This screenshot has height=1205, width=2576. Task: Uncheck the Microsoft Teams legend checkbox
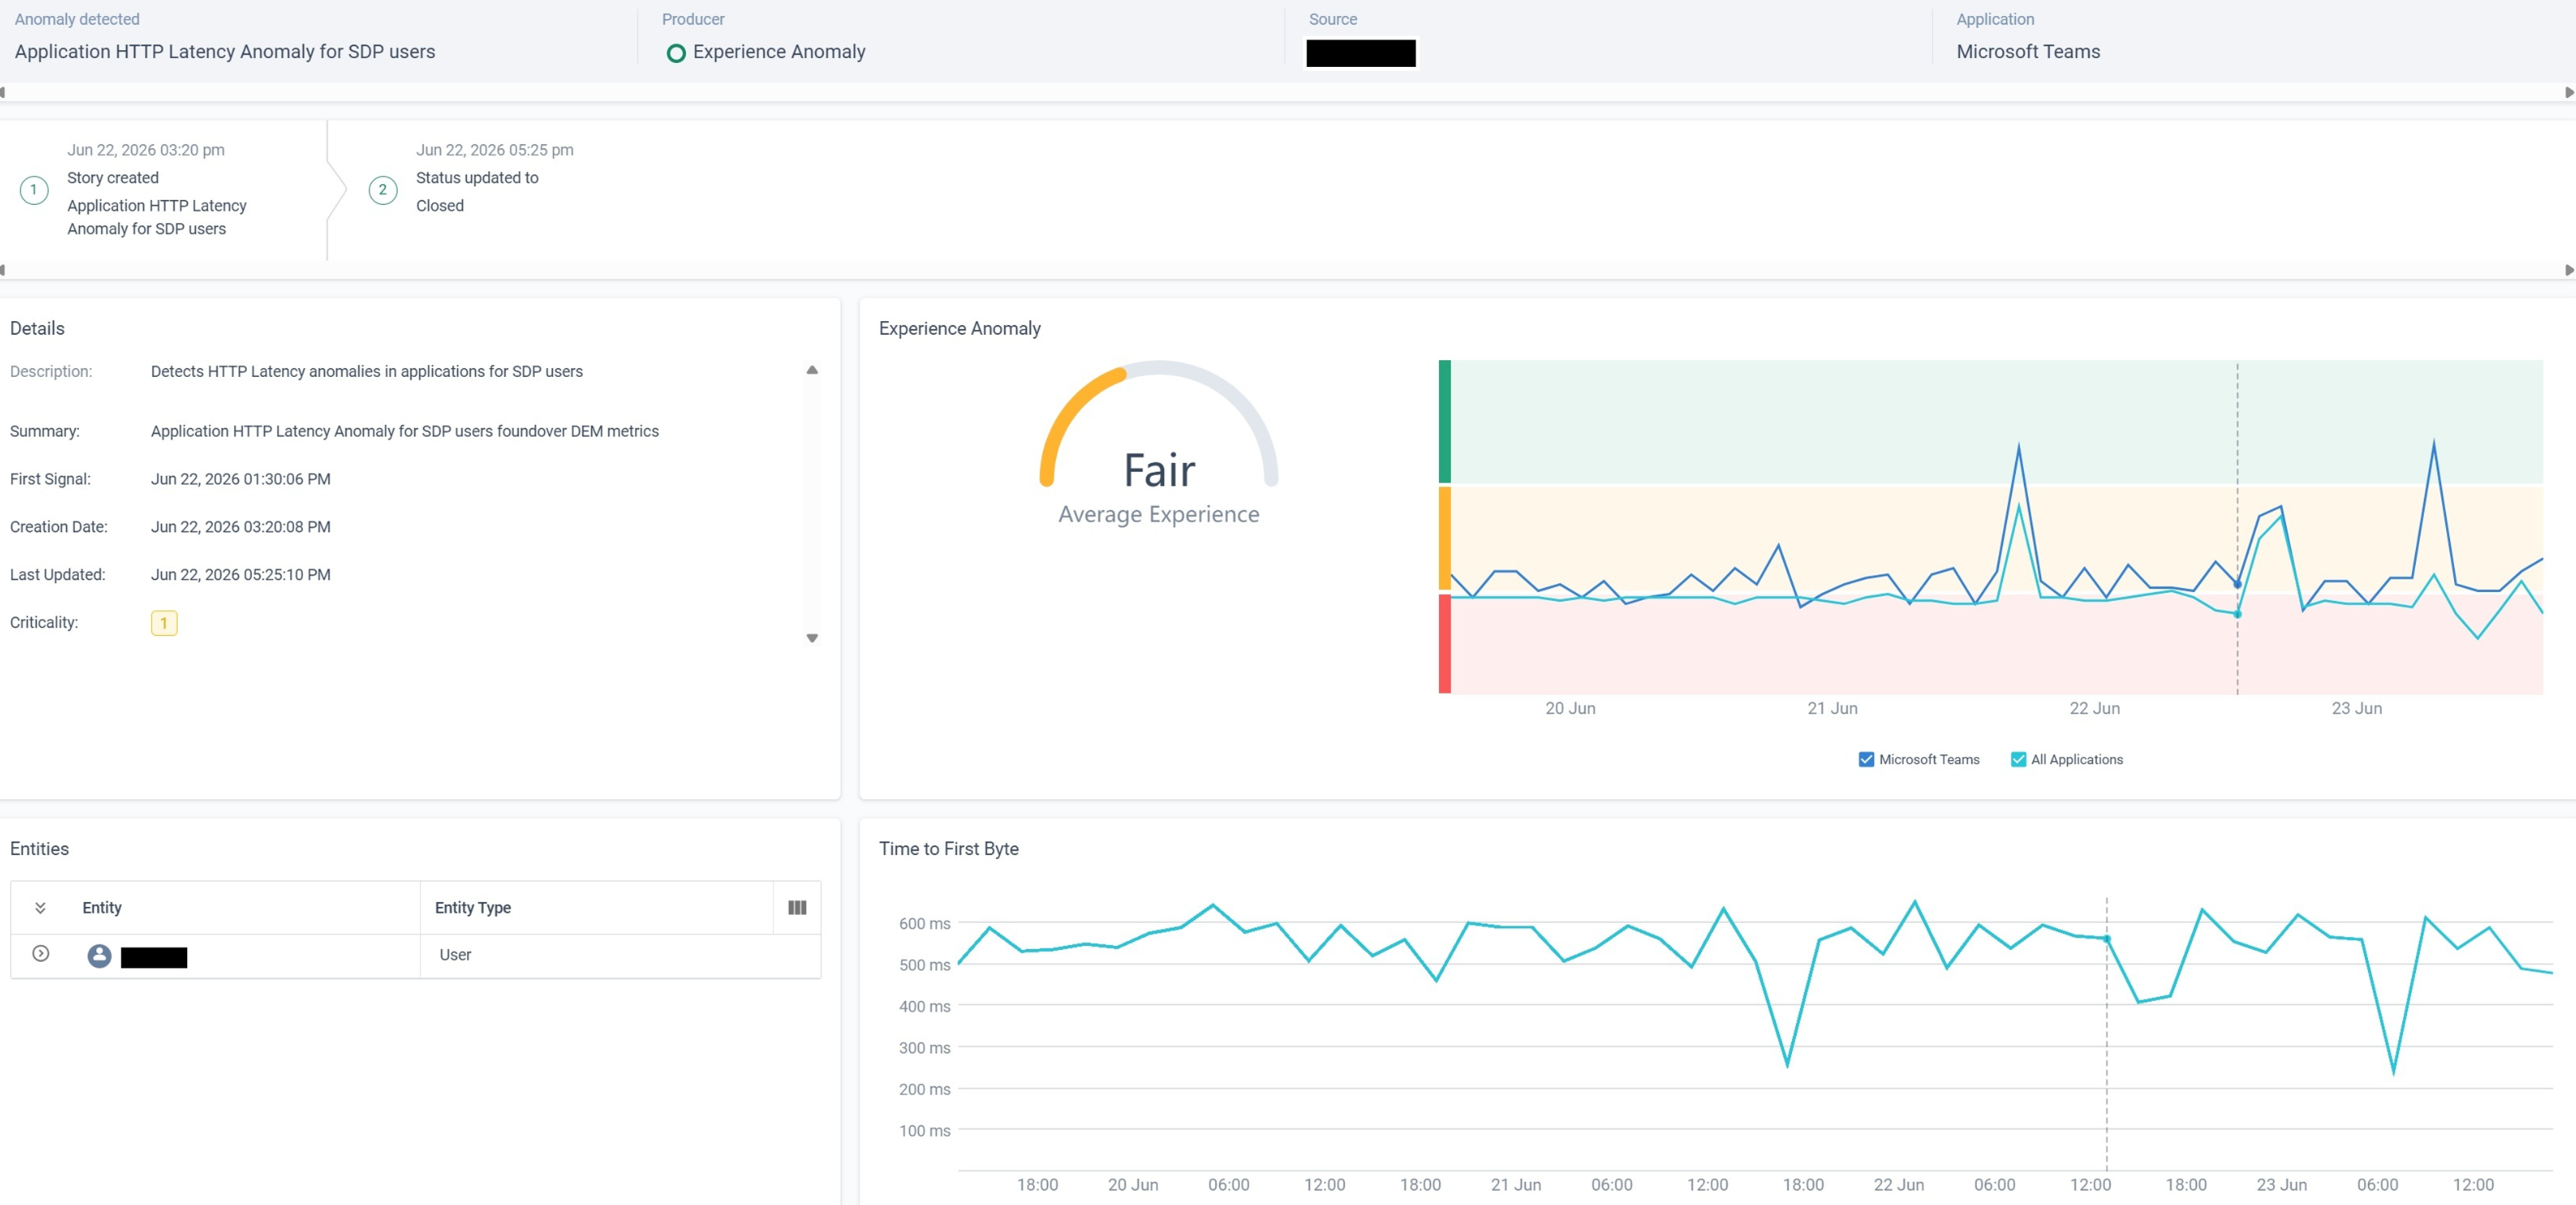[x=1866, y=760]
